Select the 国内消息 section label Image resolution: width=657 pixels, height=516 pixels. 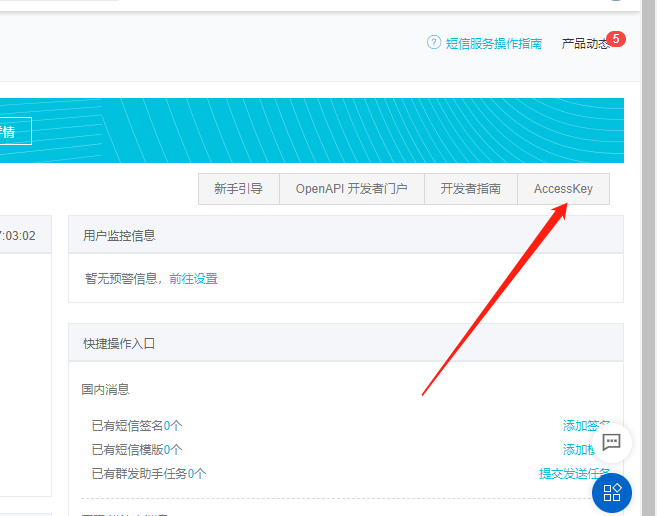[105, 389]
